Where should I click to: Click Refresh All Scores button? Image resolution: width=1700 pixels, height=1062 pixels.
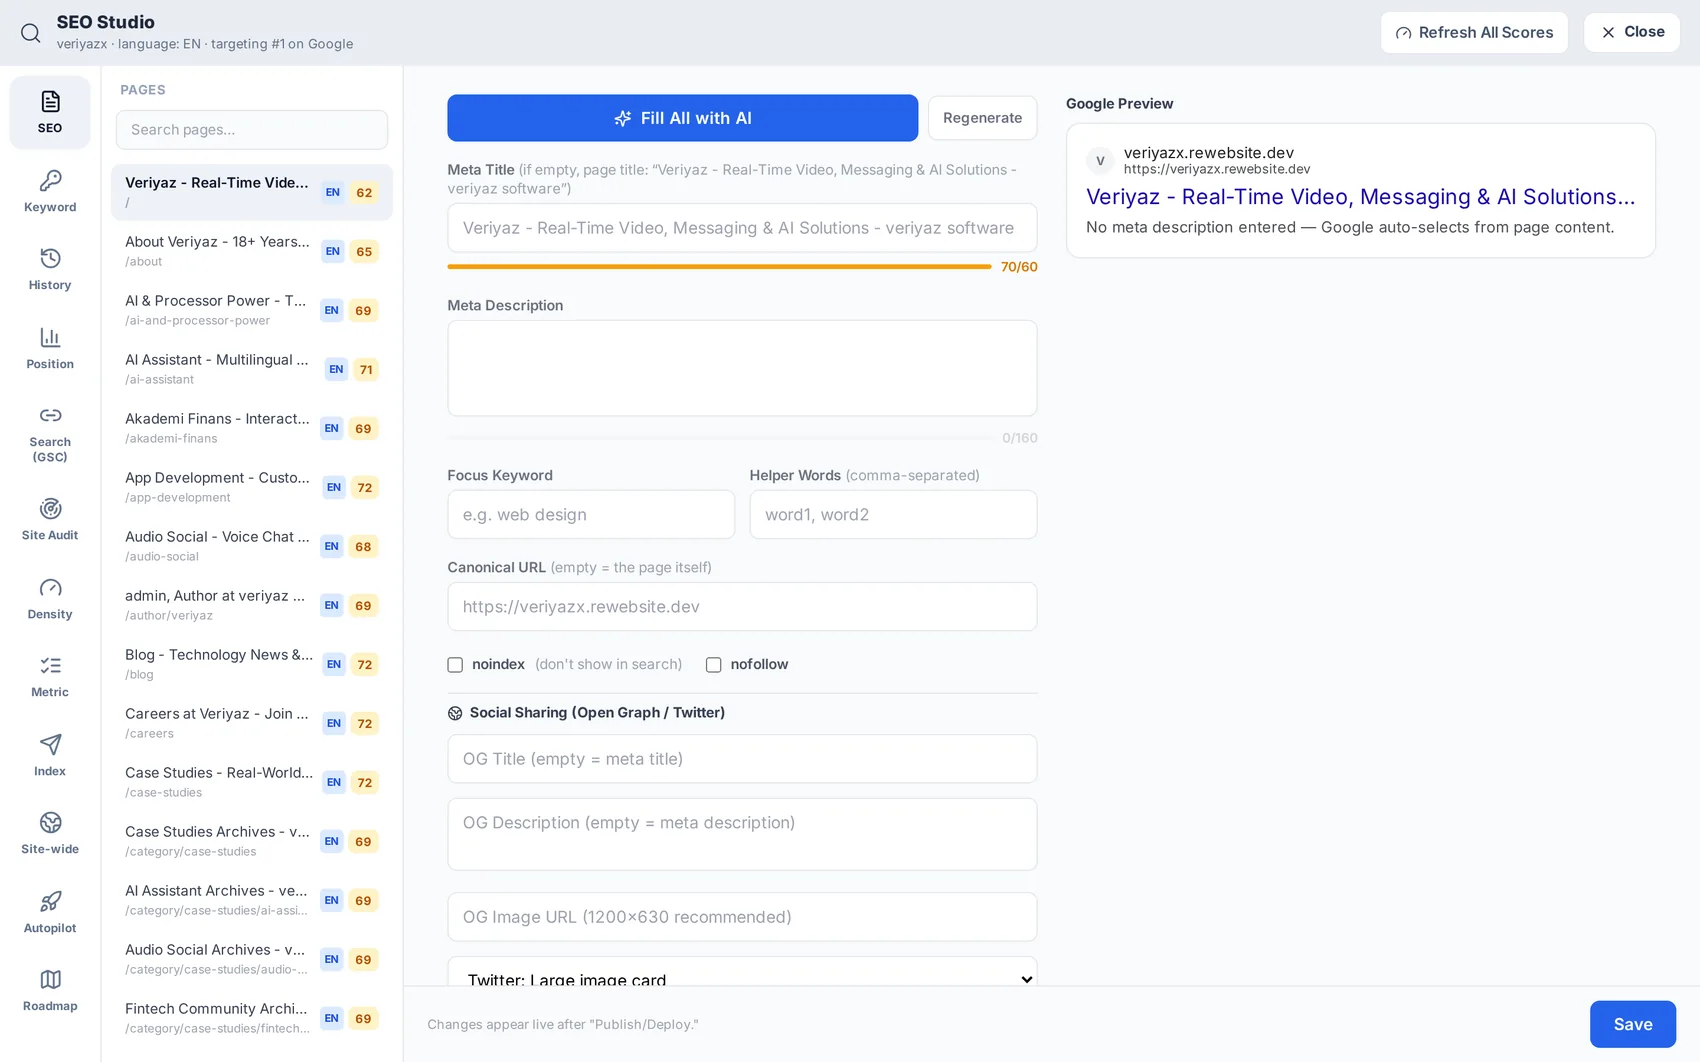(x=1474, y=33)
